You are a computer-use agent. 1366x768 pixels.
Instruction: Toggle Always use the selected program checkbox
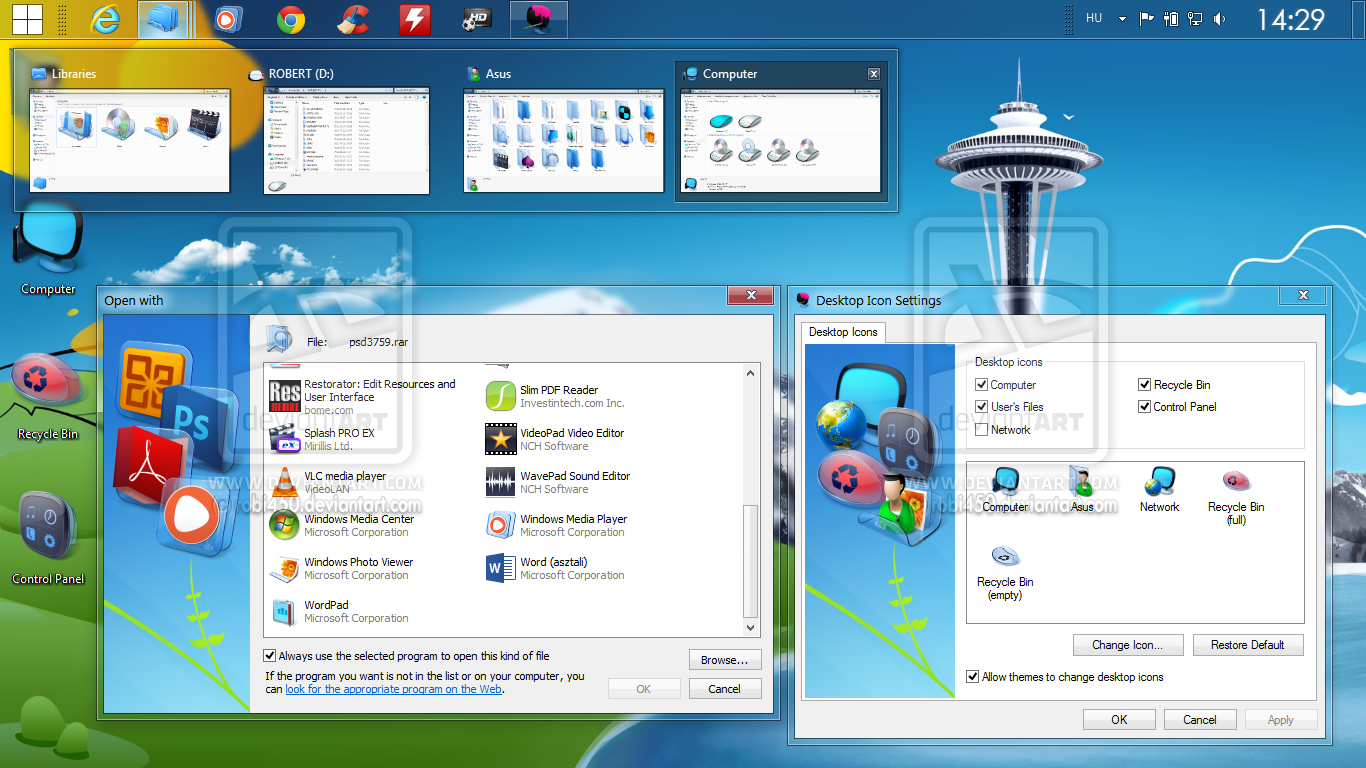tap(269, 656)
